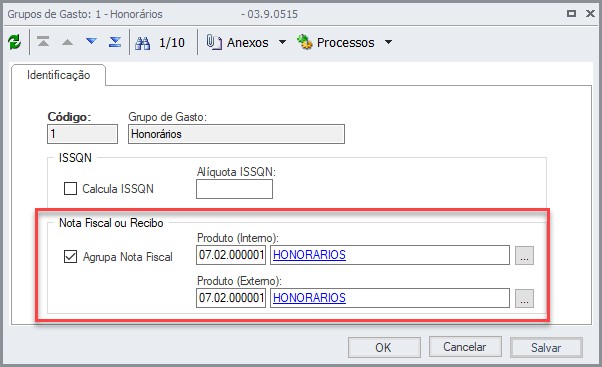
Task: Select the Identificação tab
Action: click(58, 75)
